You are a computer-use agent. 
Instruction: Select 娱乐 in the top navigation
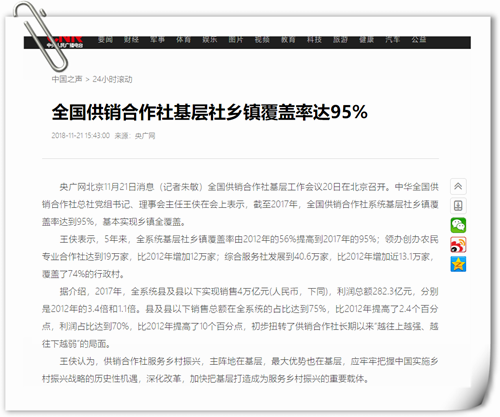tap(210, 40)
